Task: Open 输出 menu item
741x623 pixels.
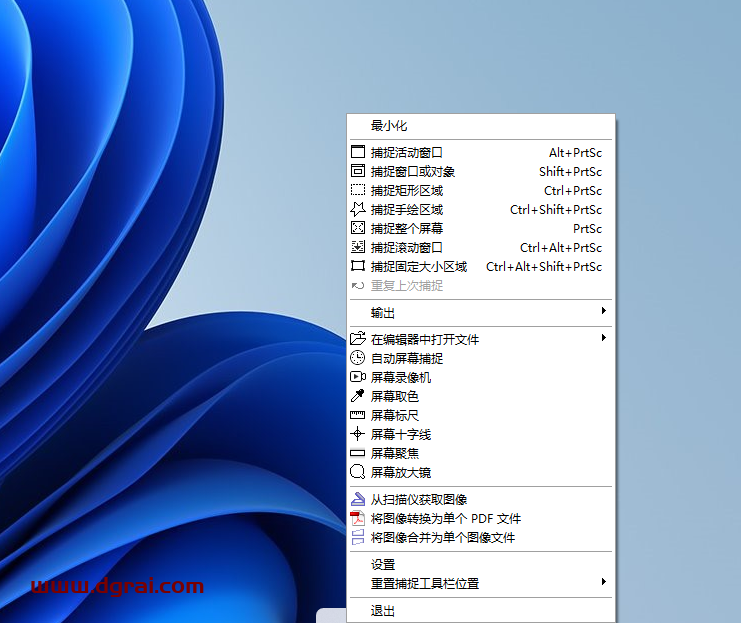Action: pyautogui.click(x=481, y=313)
